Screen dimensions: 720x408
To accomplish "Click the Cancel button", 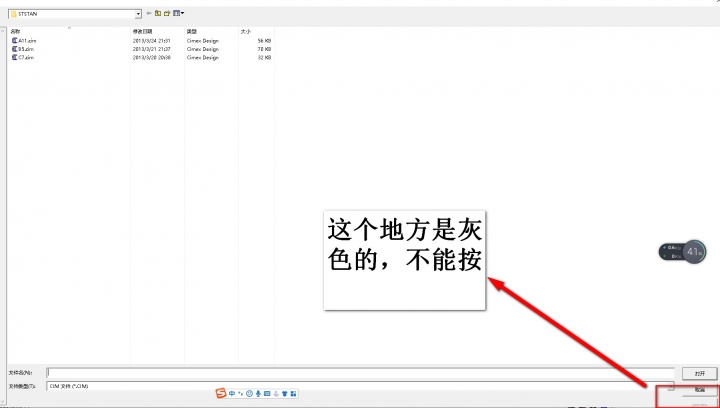I will (x=699, y=388).
